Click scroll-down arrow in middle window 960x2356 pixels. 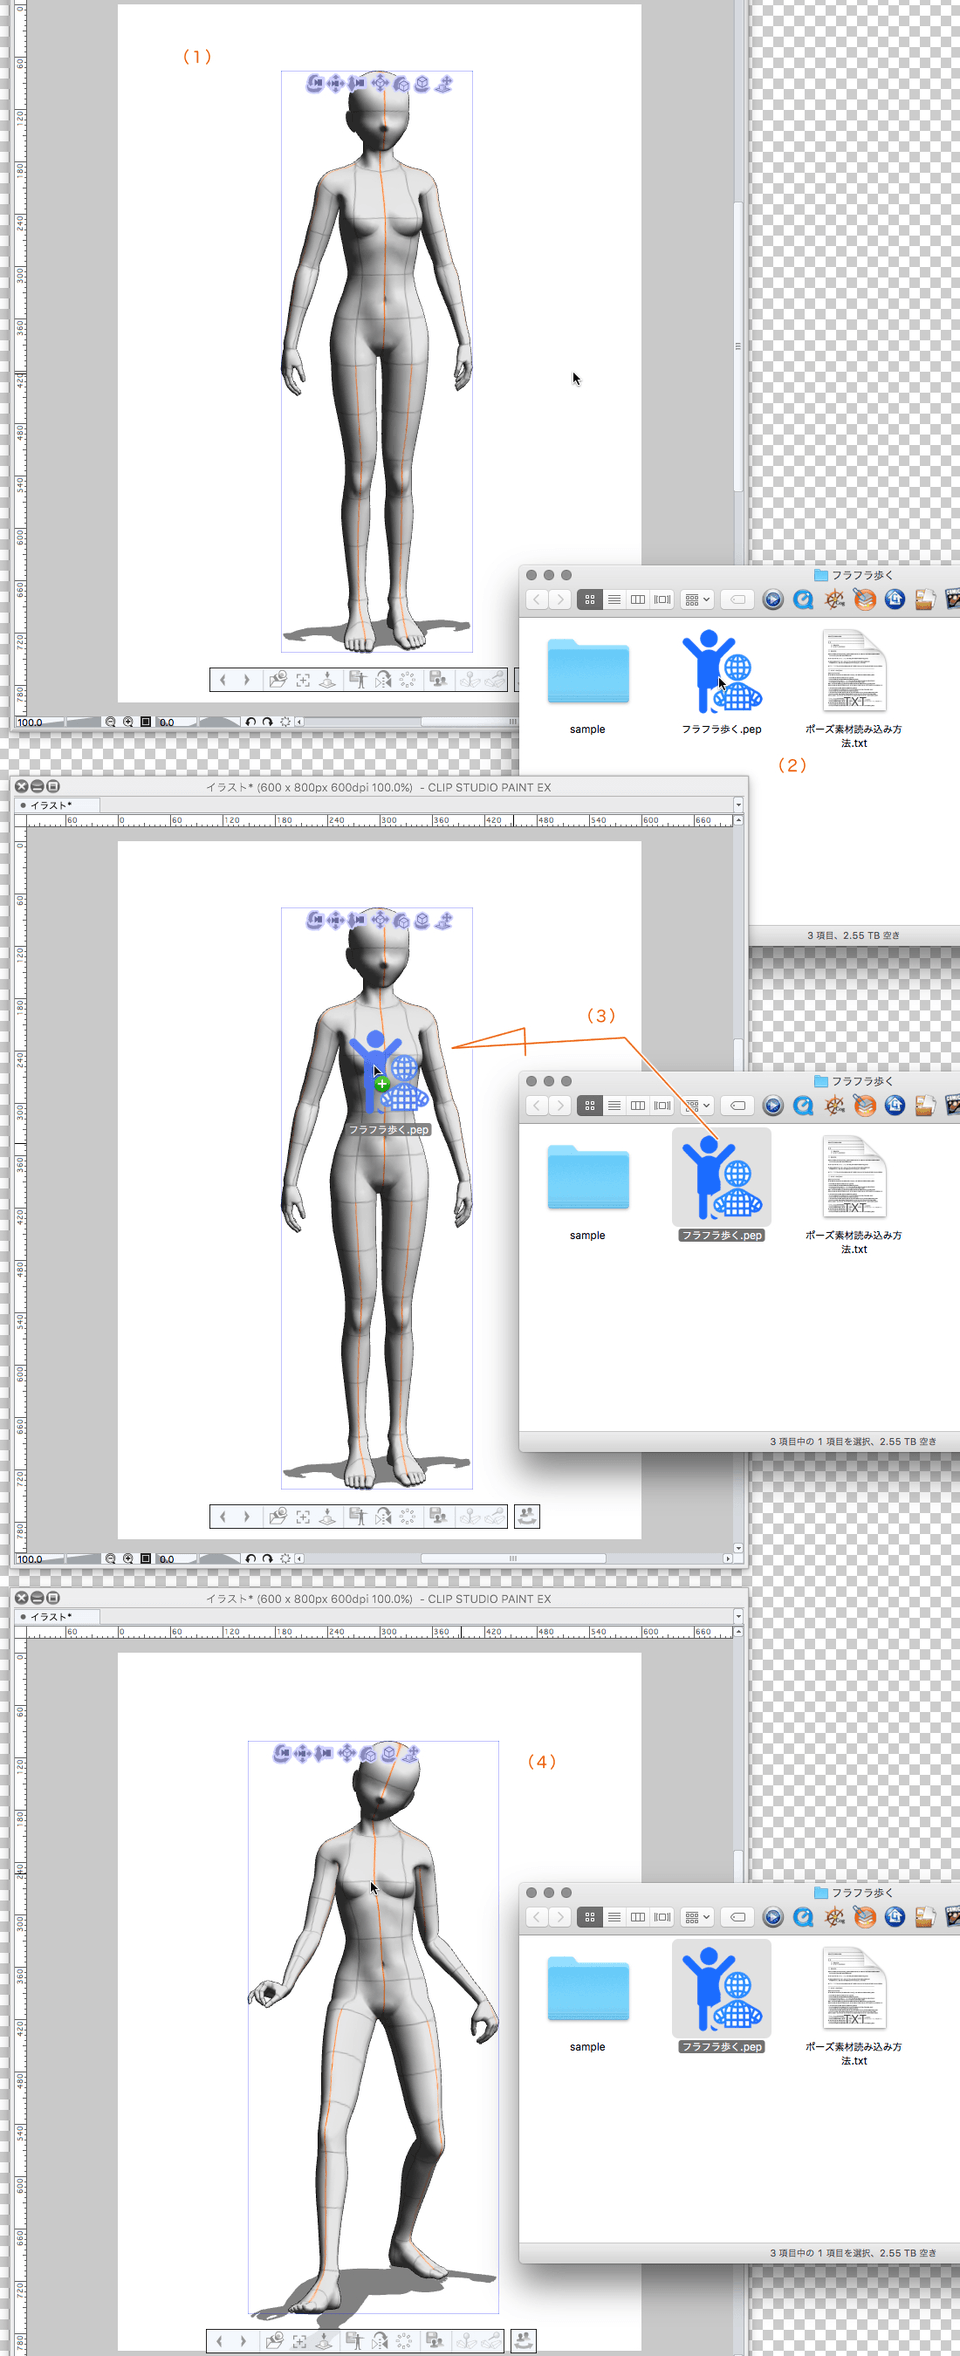pos(738,1547)
